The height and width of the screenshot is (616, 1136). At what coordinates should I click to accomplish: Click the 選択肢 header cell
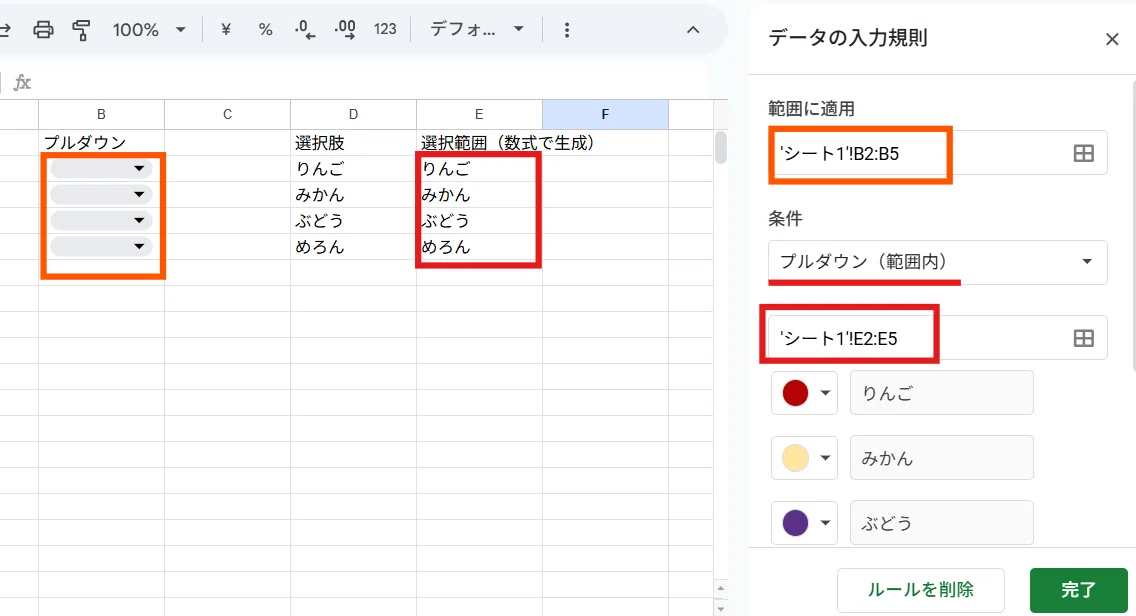[354, 143]
